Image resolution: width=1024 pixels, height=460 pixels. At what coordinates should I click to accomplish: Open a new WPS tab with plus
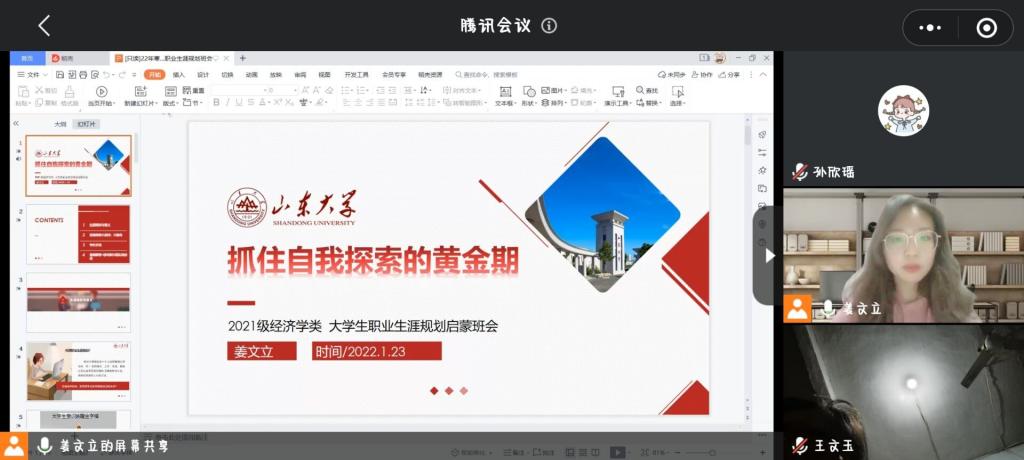tap(242, 58)
